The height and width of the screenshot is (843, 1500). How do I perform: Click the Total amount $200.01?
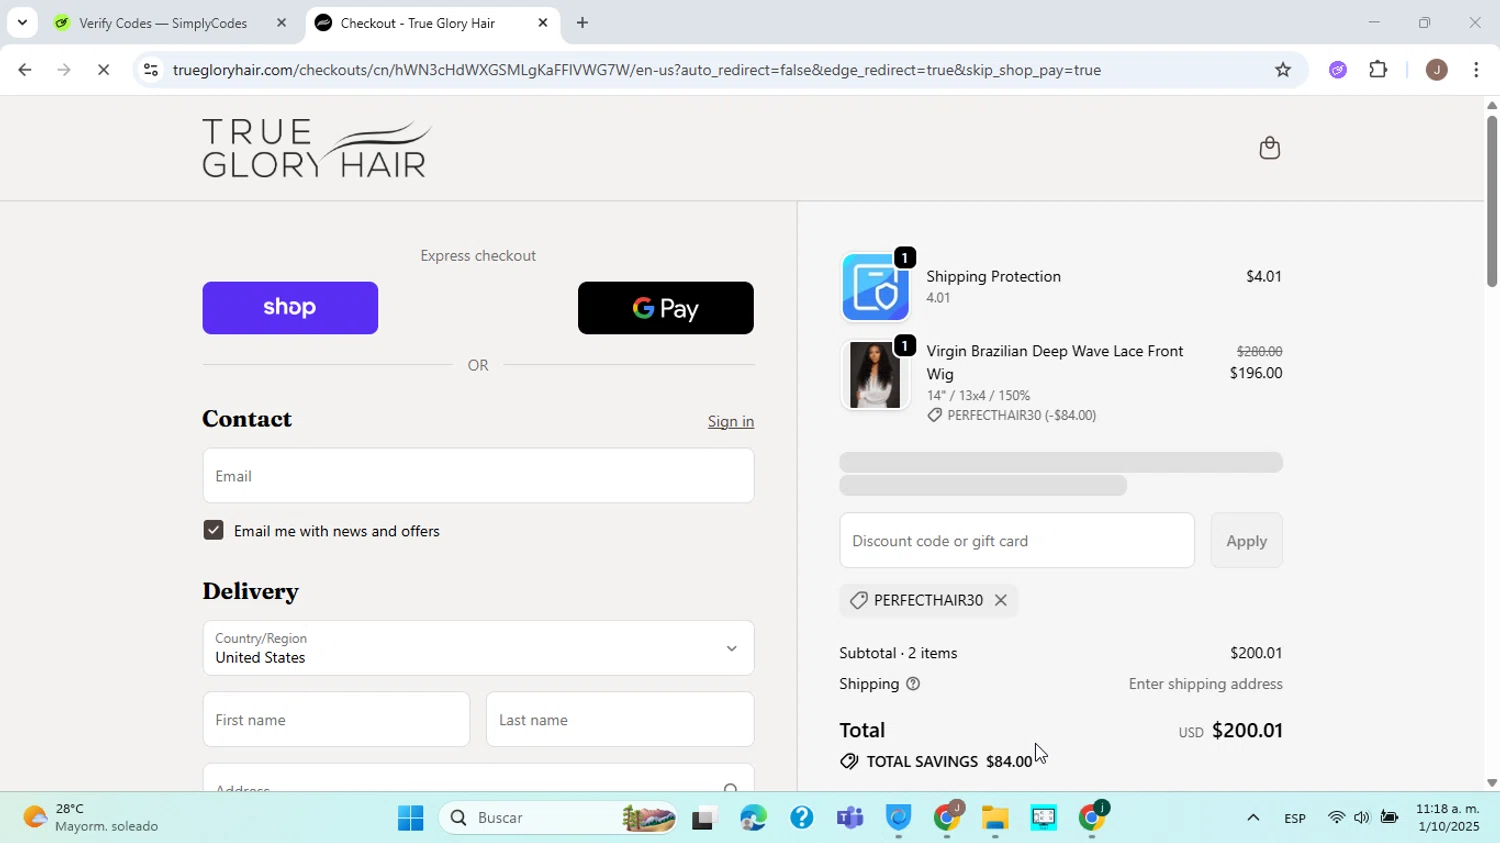coord(1247,731)
